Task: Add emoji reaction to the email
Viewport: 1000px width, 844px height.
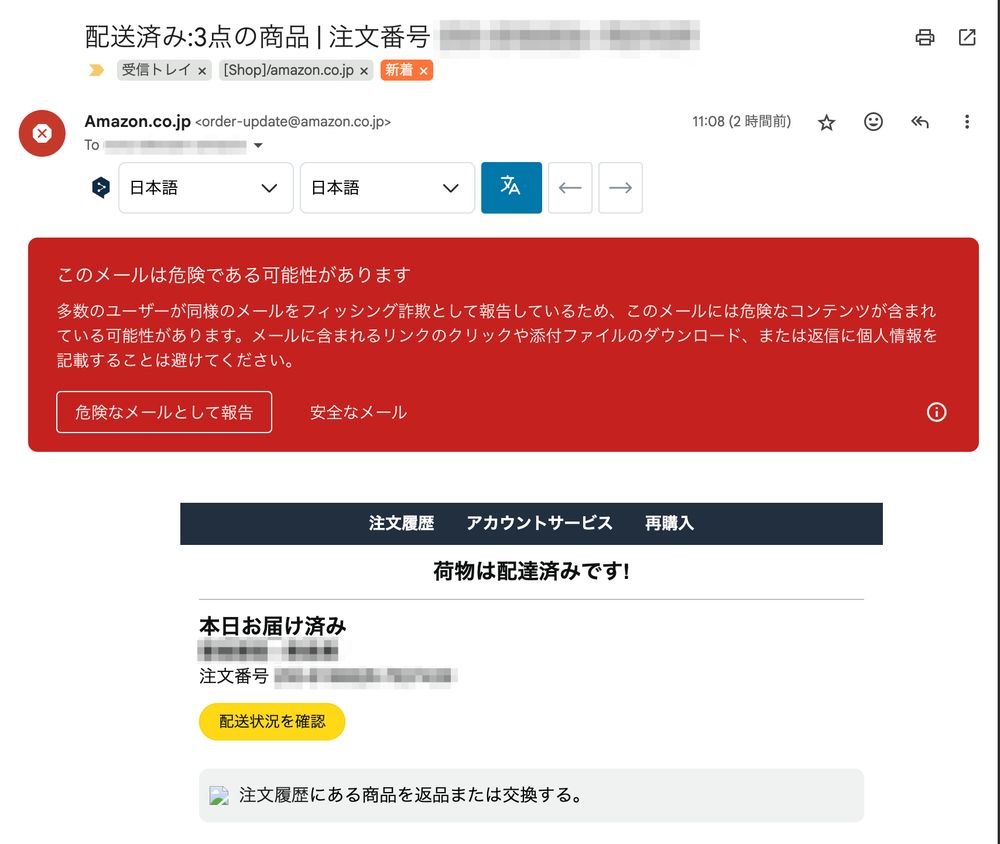Action: (873, 121)
